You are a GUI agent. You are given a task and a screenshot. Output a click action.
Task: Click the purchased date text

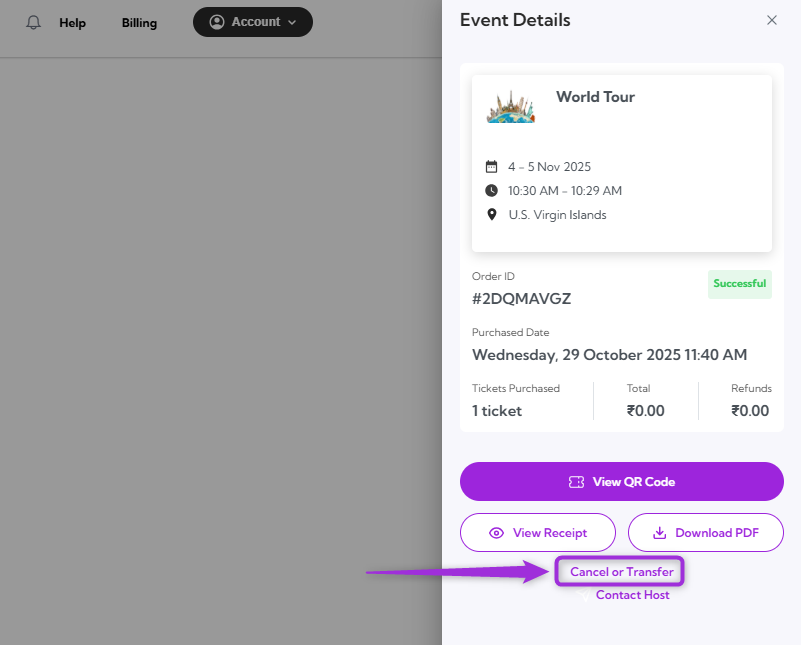coord(609,355)
